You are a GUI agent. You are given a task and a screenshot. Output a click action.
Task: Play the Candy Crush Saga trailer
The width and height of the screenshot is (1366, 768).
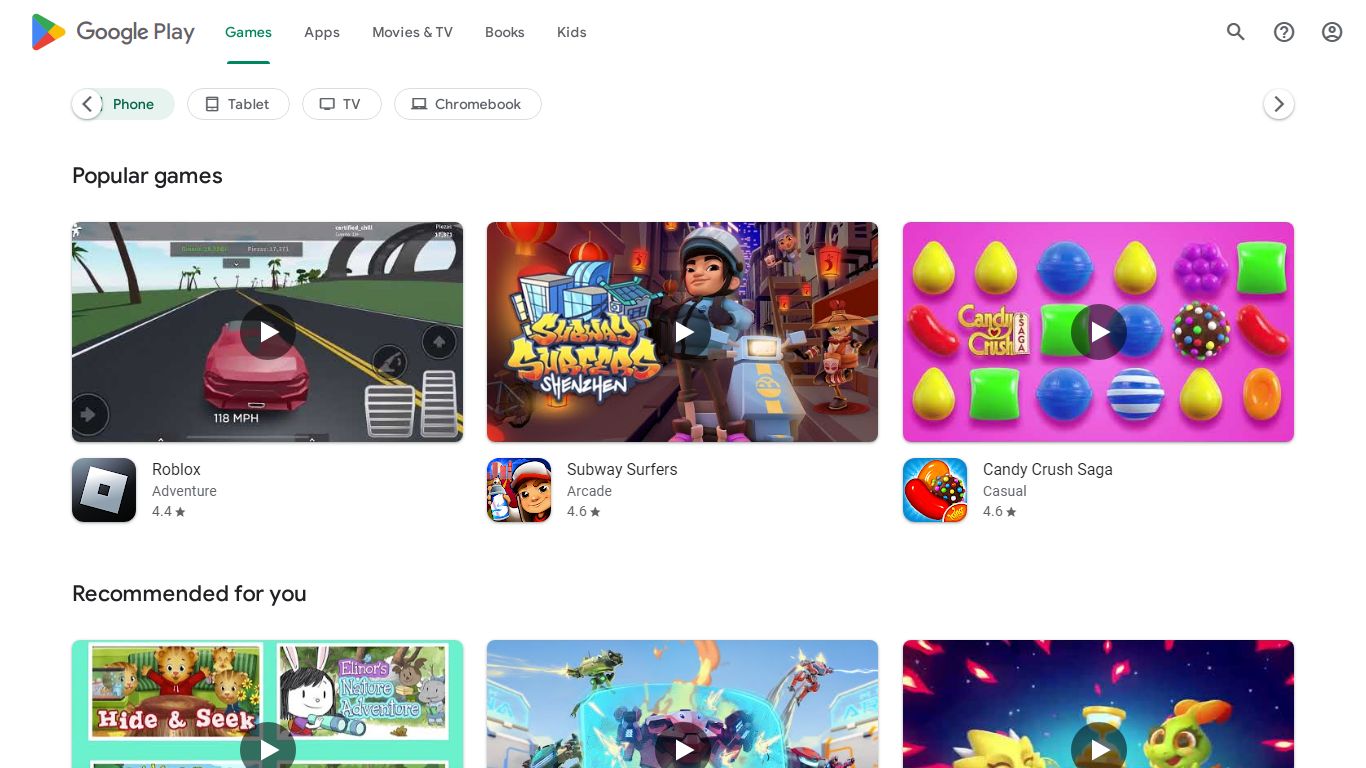[1099, 332]
